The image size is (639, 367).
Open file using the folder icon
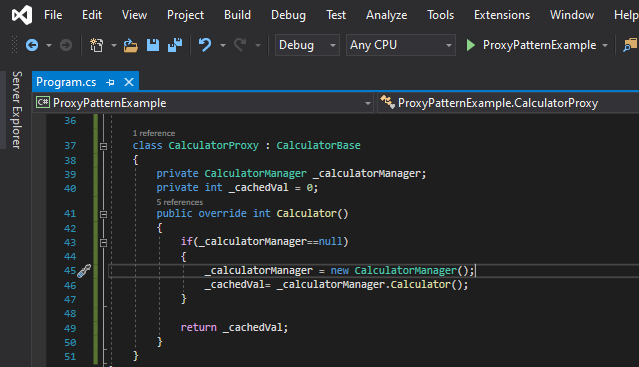pos(130,45)
